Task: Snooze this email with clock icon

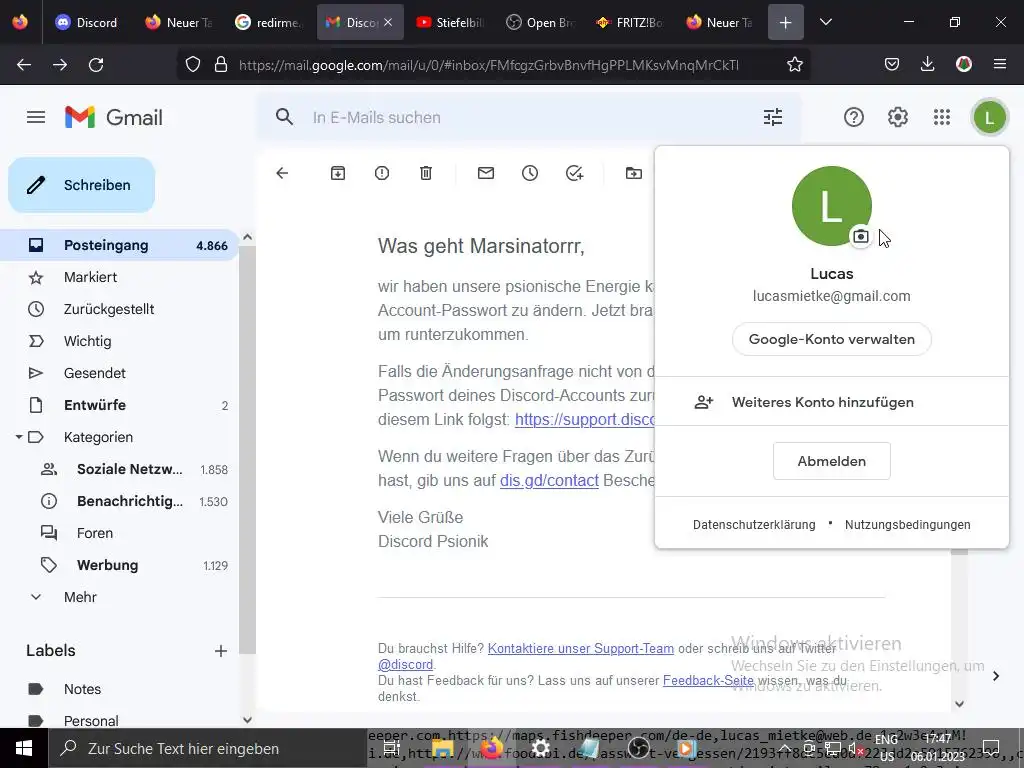Action: click(x=530, y=173)
